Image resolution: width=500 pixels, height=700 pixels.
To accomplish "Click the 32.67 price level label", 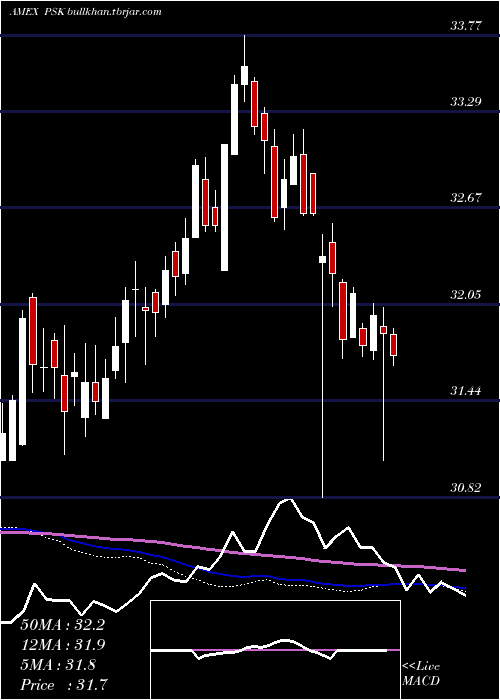I will pyautogui.click(x=466, y=198).
